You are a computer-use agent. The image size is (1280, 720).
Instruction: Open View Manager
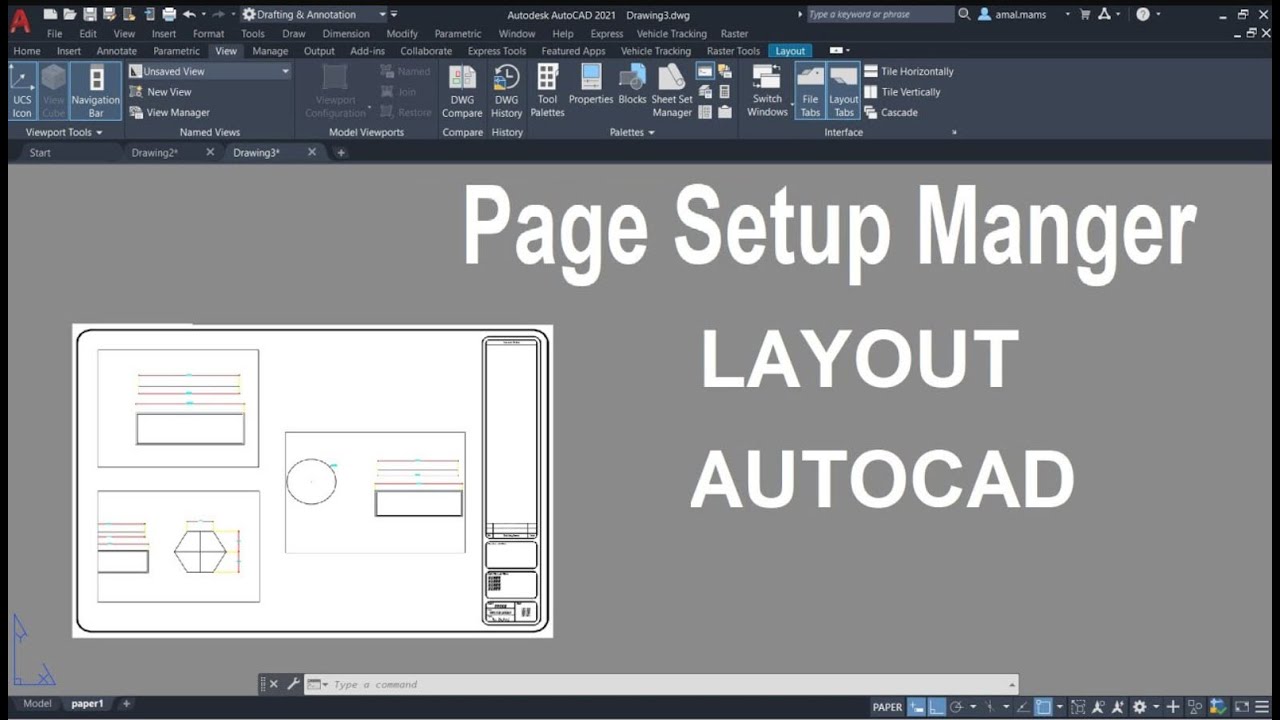click(x=169, y=112)
